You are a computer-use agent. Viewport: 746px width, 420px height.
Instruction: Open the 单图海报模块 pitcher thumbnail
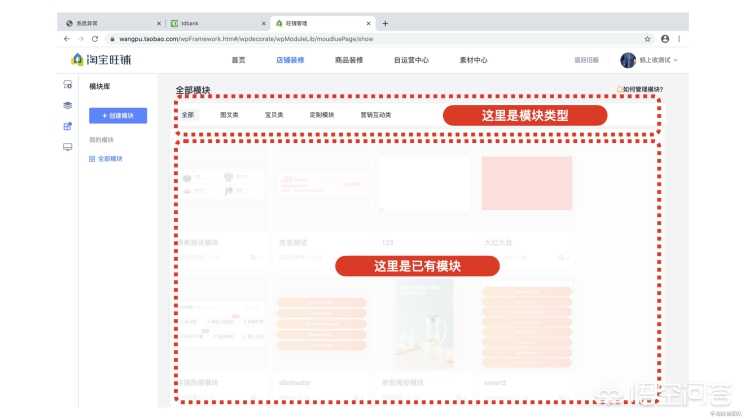pos(424,324)
